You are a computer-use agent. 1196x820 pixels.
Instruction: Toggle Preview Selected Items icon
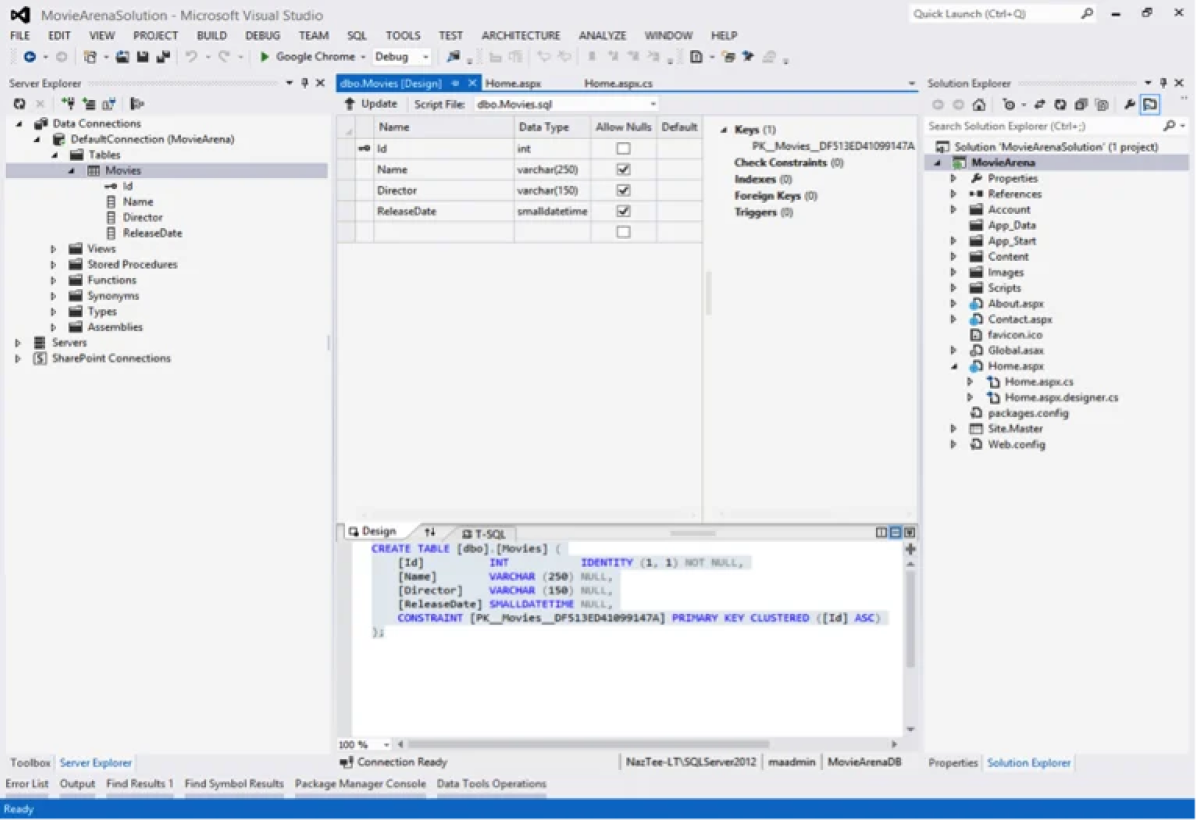coord(1150,105)
